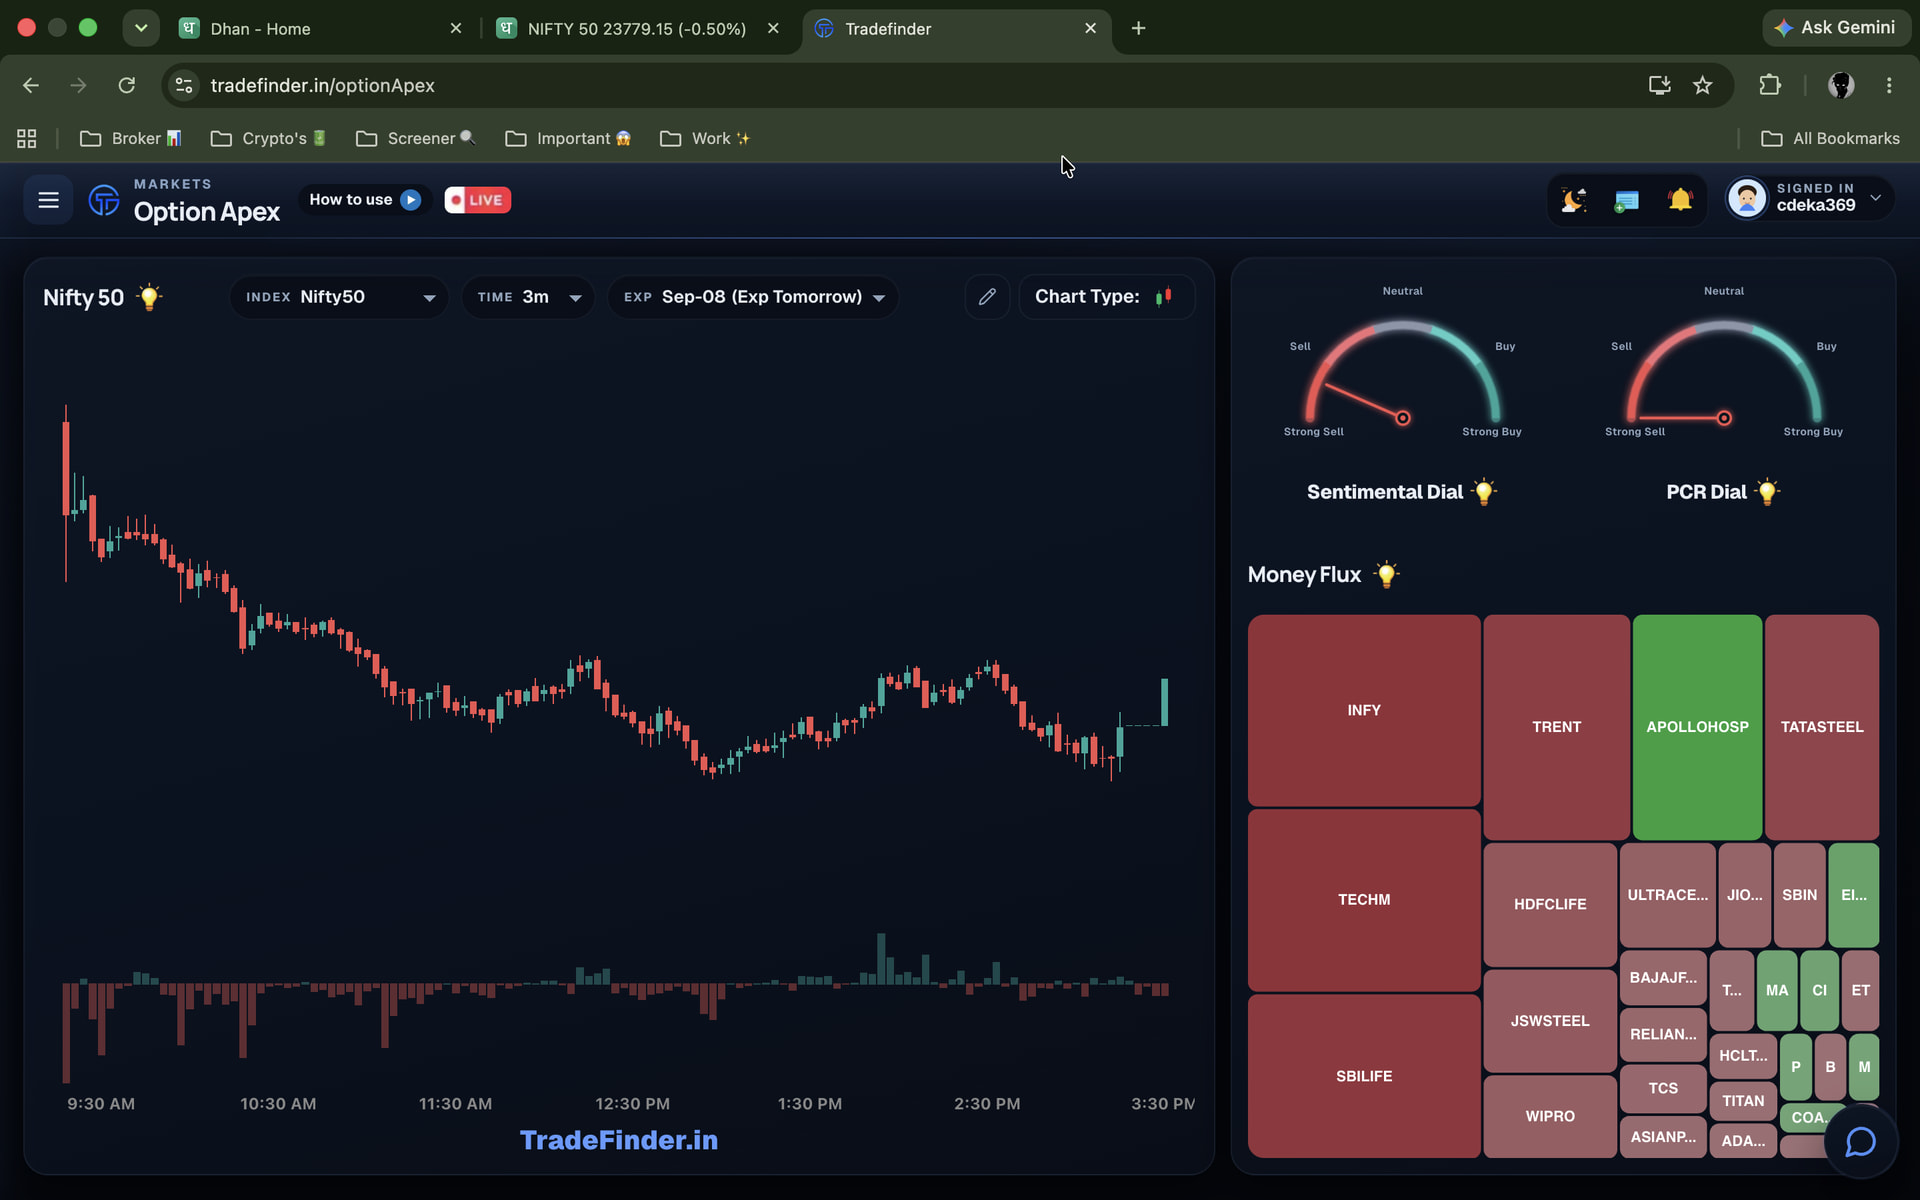The width and height of the screenshot is (1920, 1200).
Task: Close the Dhan - Home tab
Action: click(456, 29)
